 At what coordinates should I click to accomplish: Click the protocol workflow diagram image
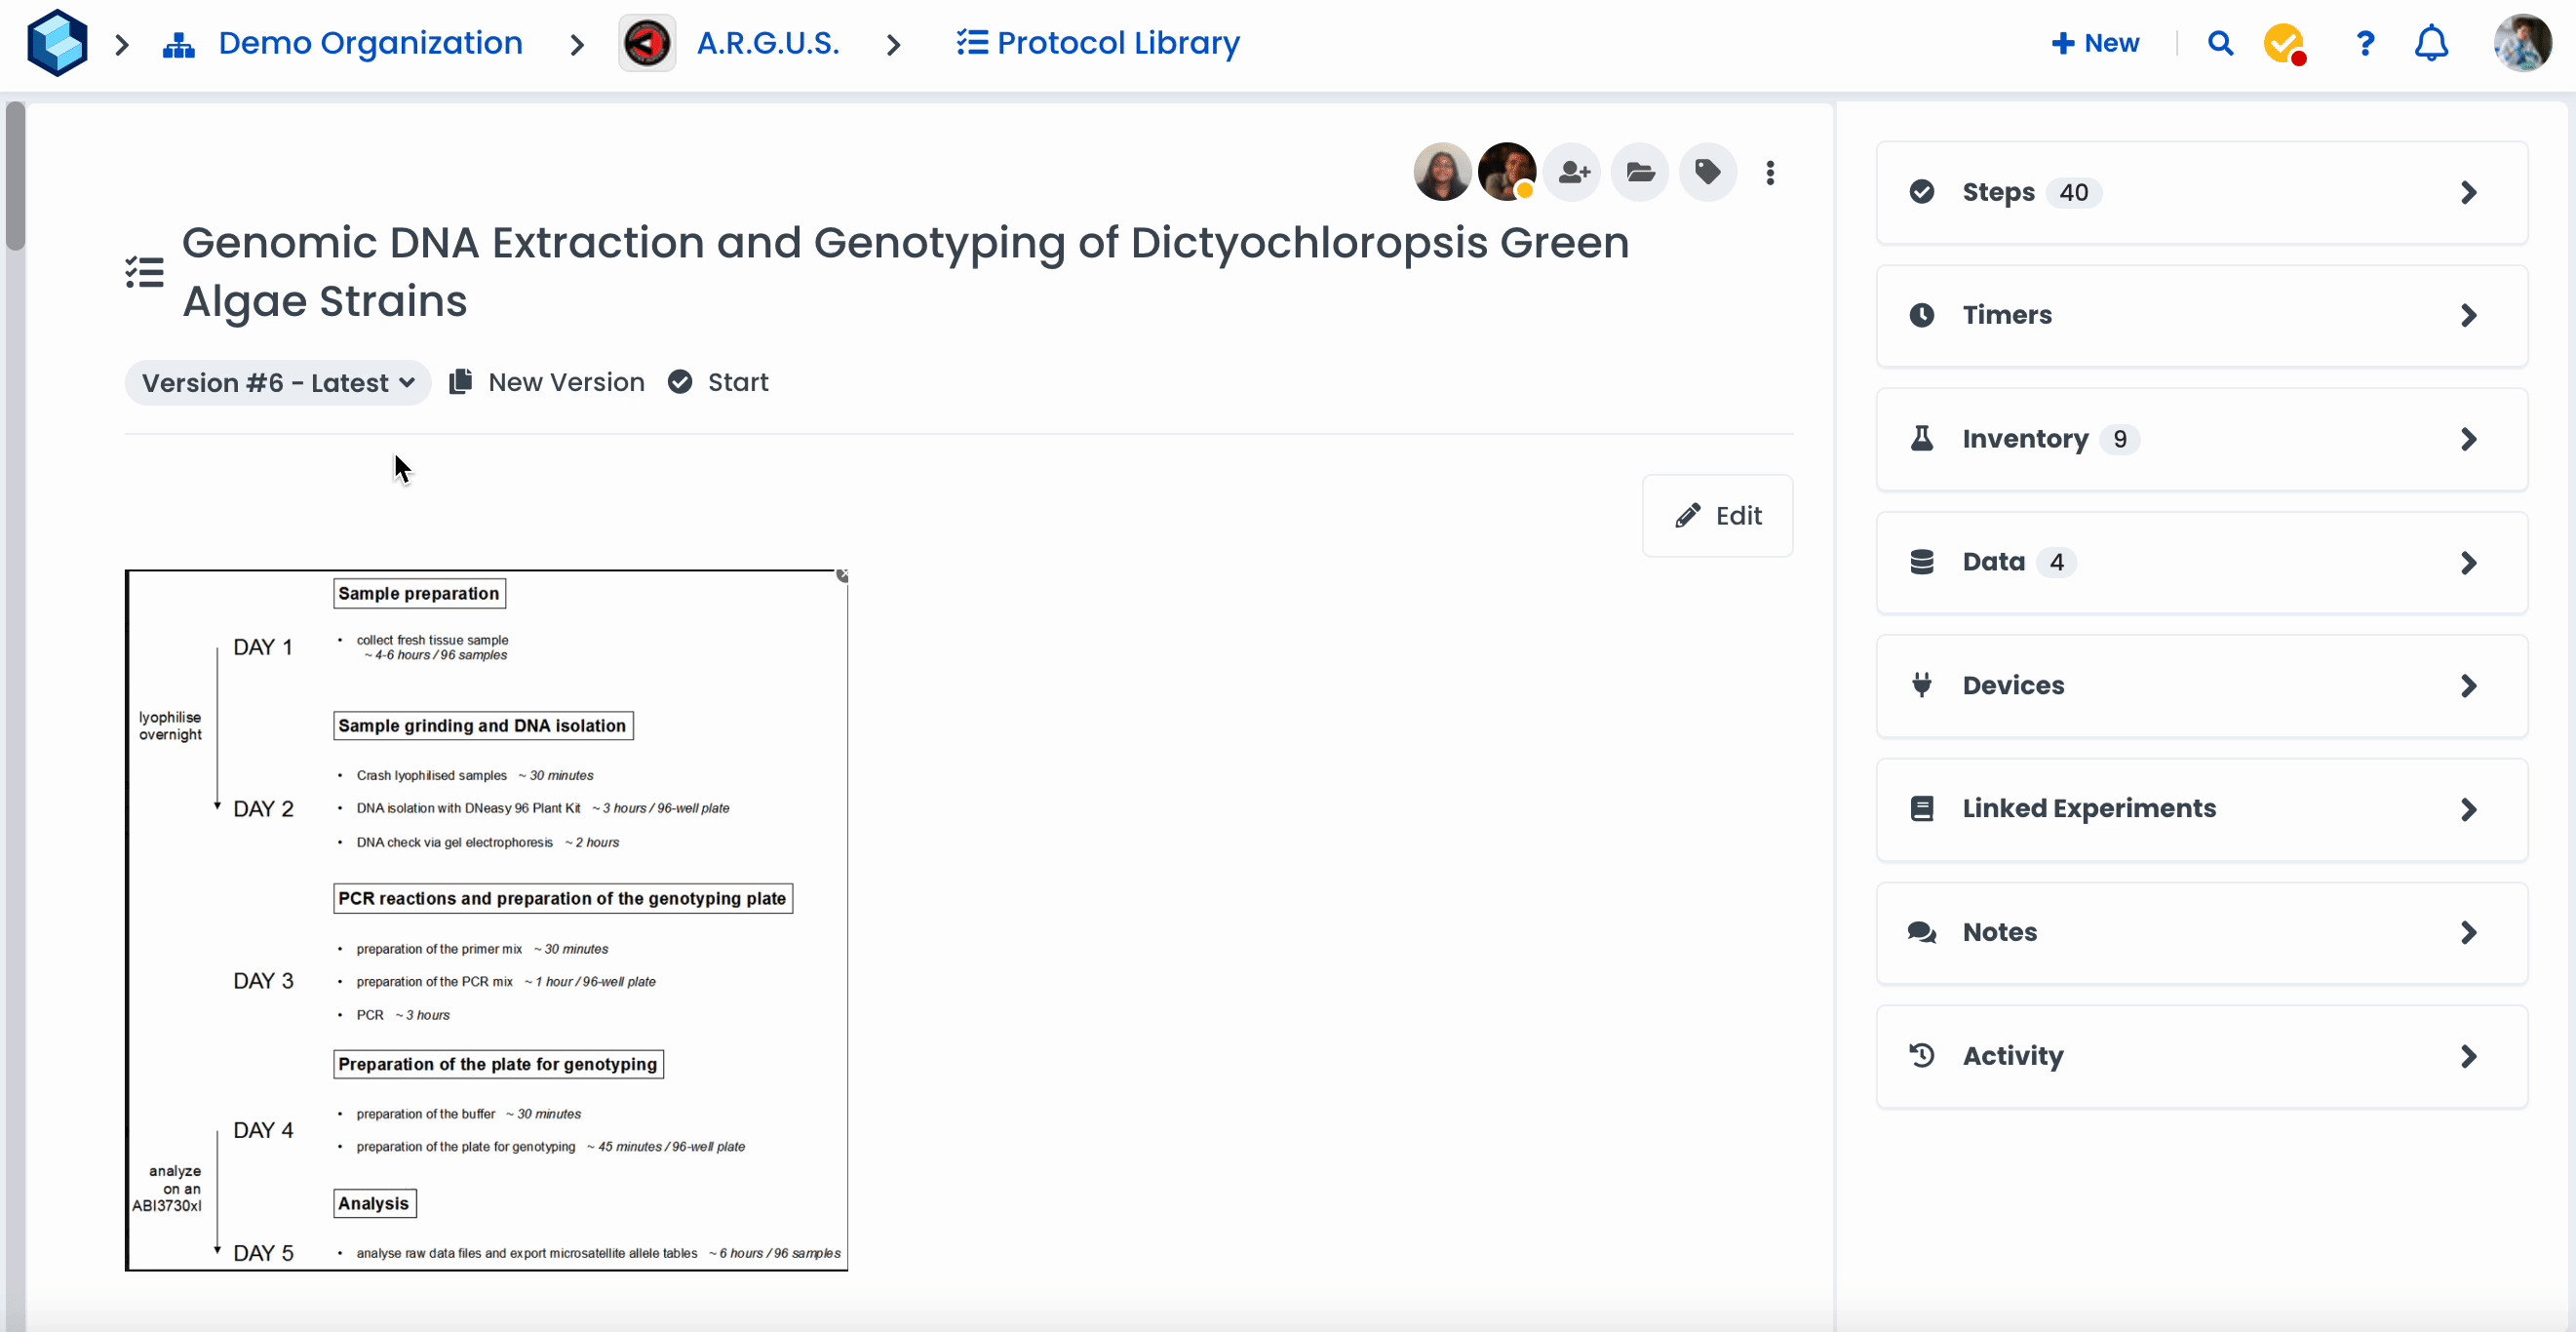(487, 920)
